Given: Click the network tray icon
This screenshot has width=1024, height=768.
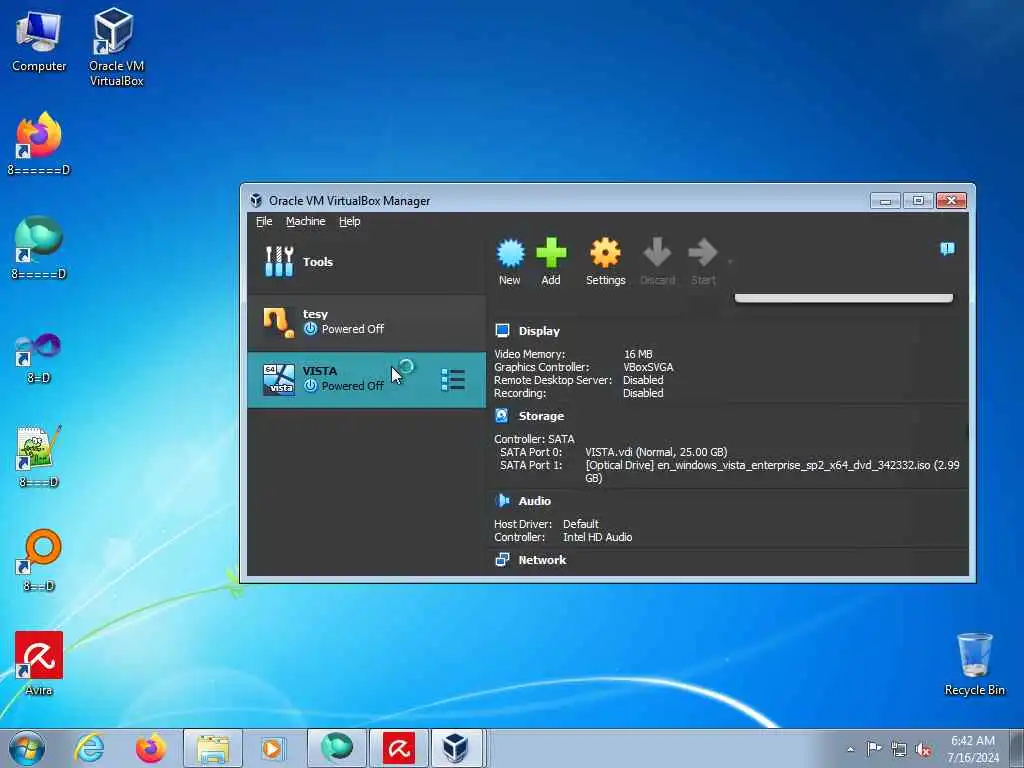Looking at the screenshot, I should [x=899, y=750].
